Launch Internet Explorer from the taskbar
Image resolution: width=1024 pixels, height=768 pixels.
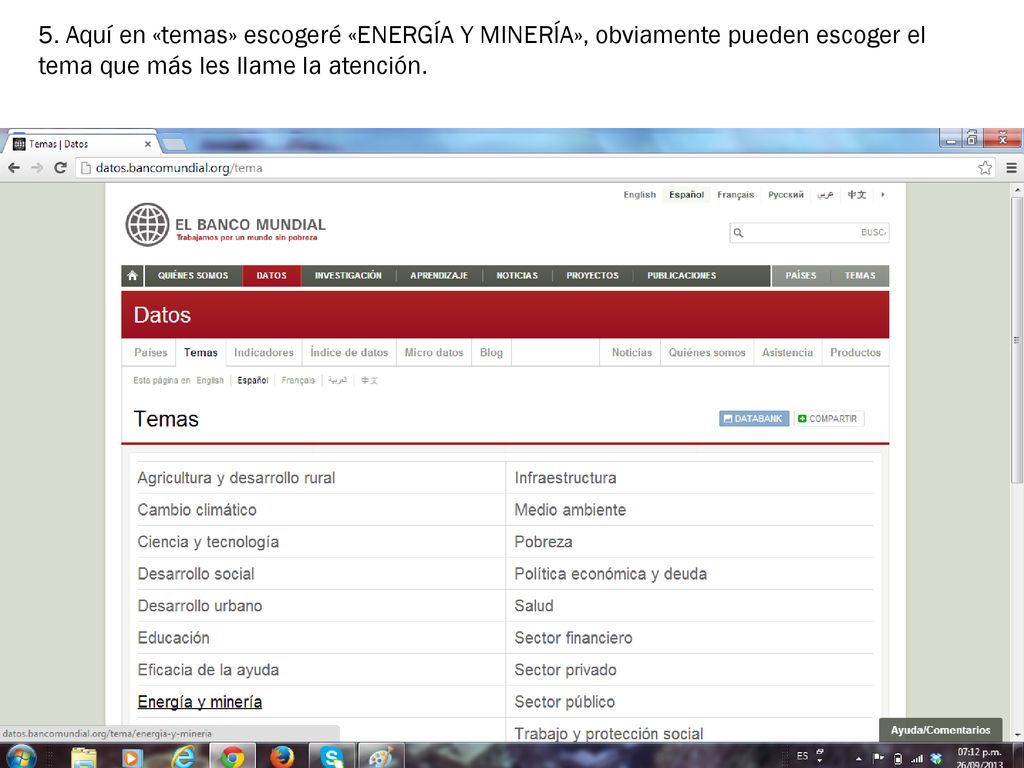pos(183,757)
